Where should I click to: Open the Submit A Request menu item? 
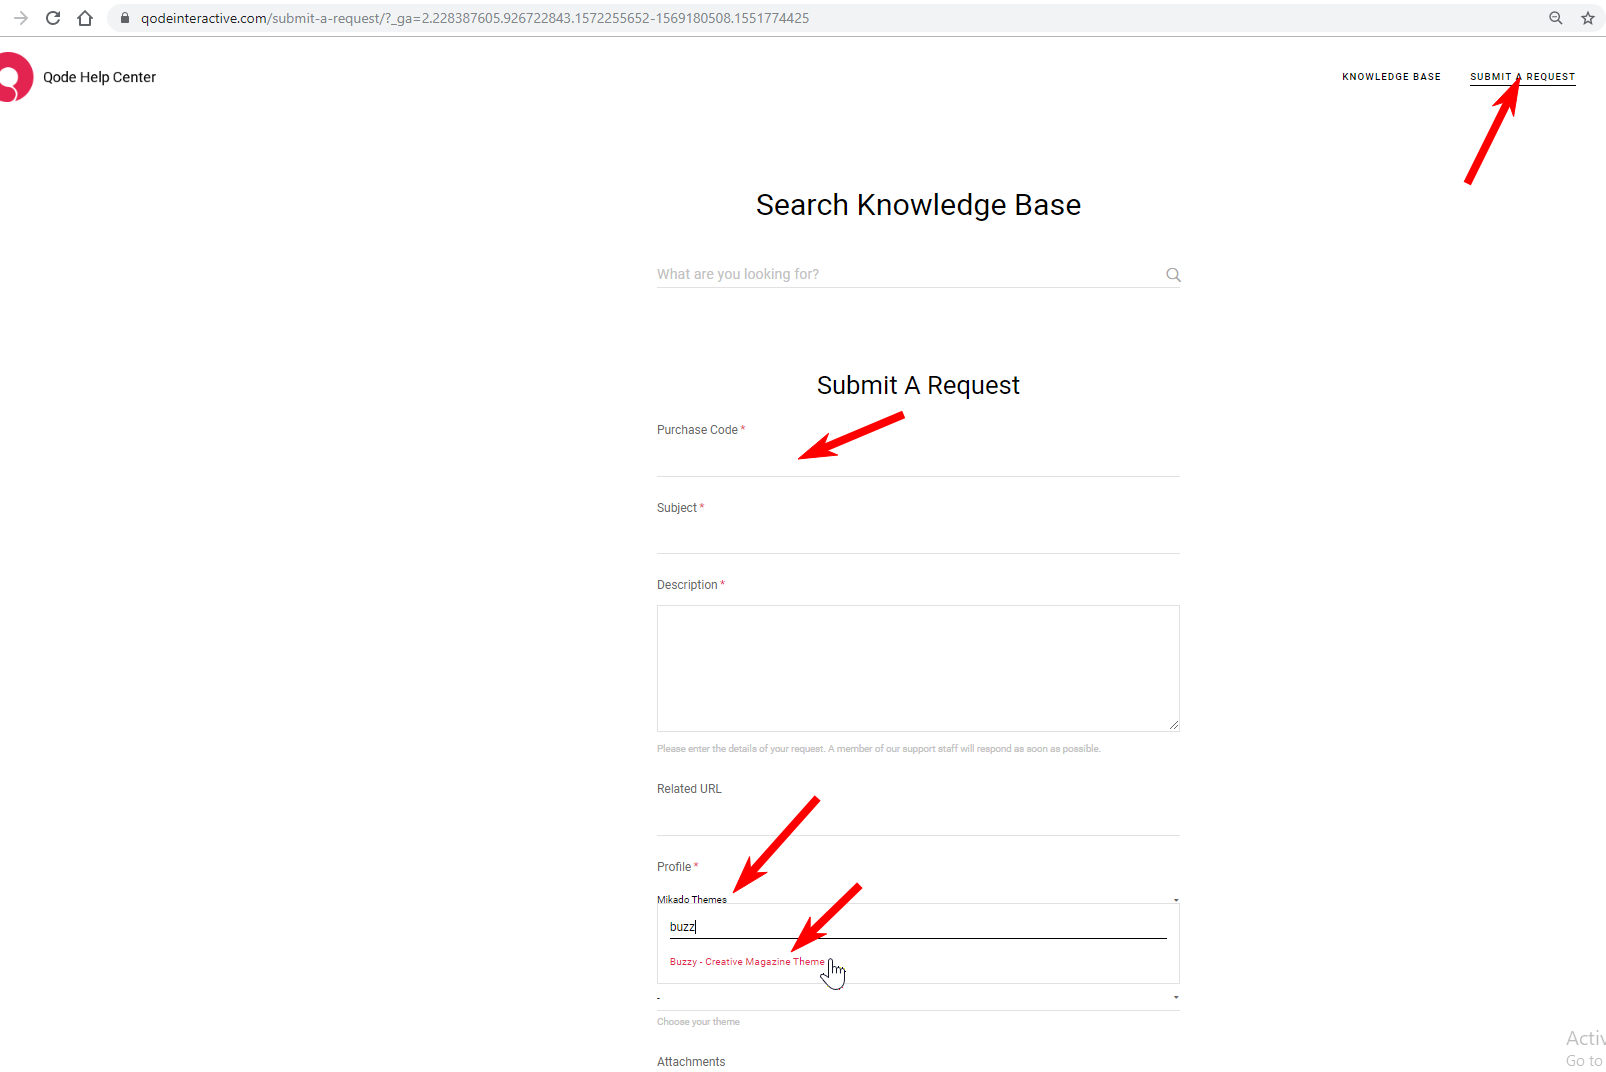pos(1522,77)
